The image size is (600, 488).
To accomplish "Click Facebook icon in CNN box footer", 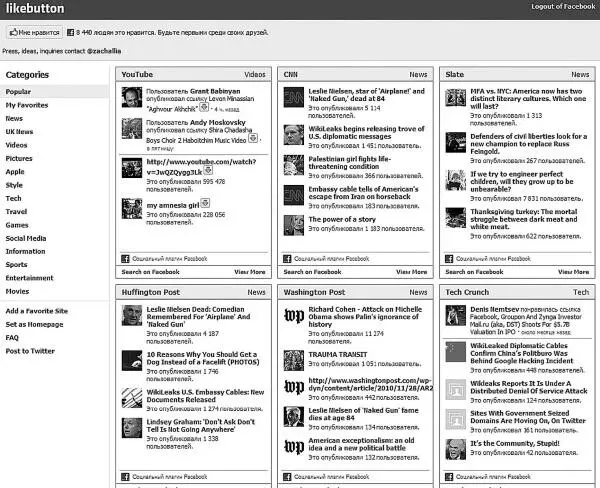I will (287, 259).
